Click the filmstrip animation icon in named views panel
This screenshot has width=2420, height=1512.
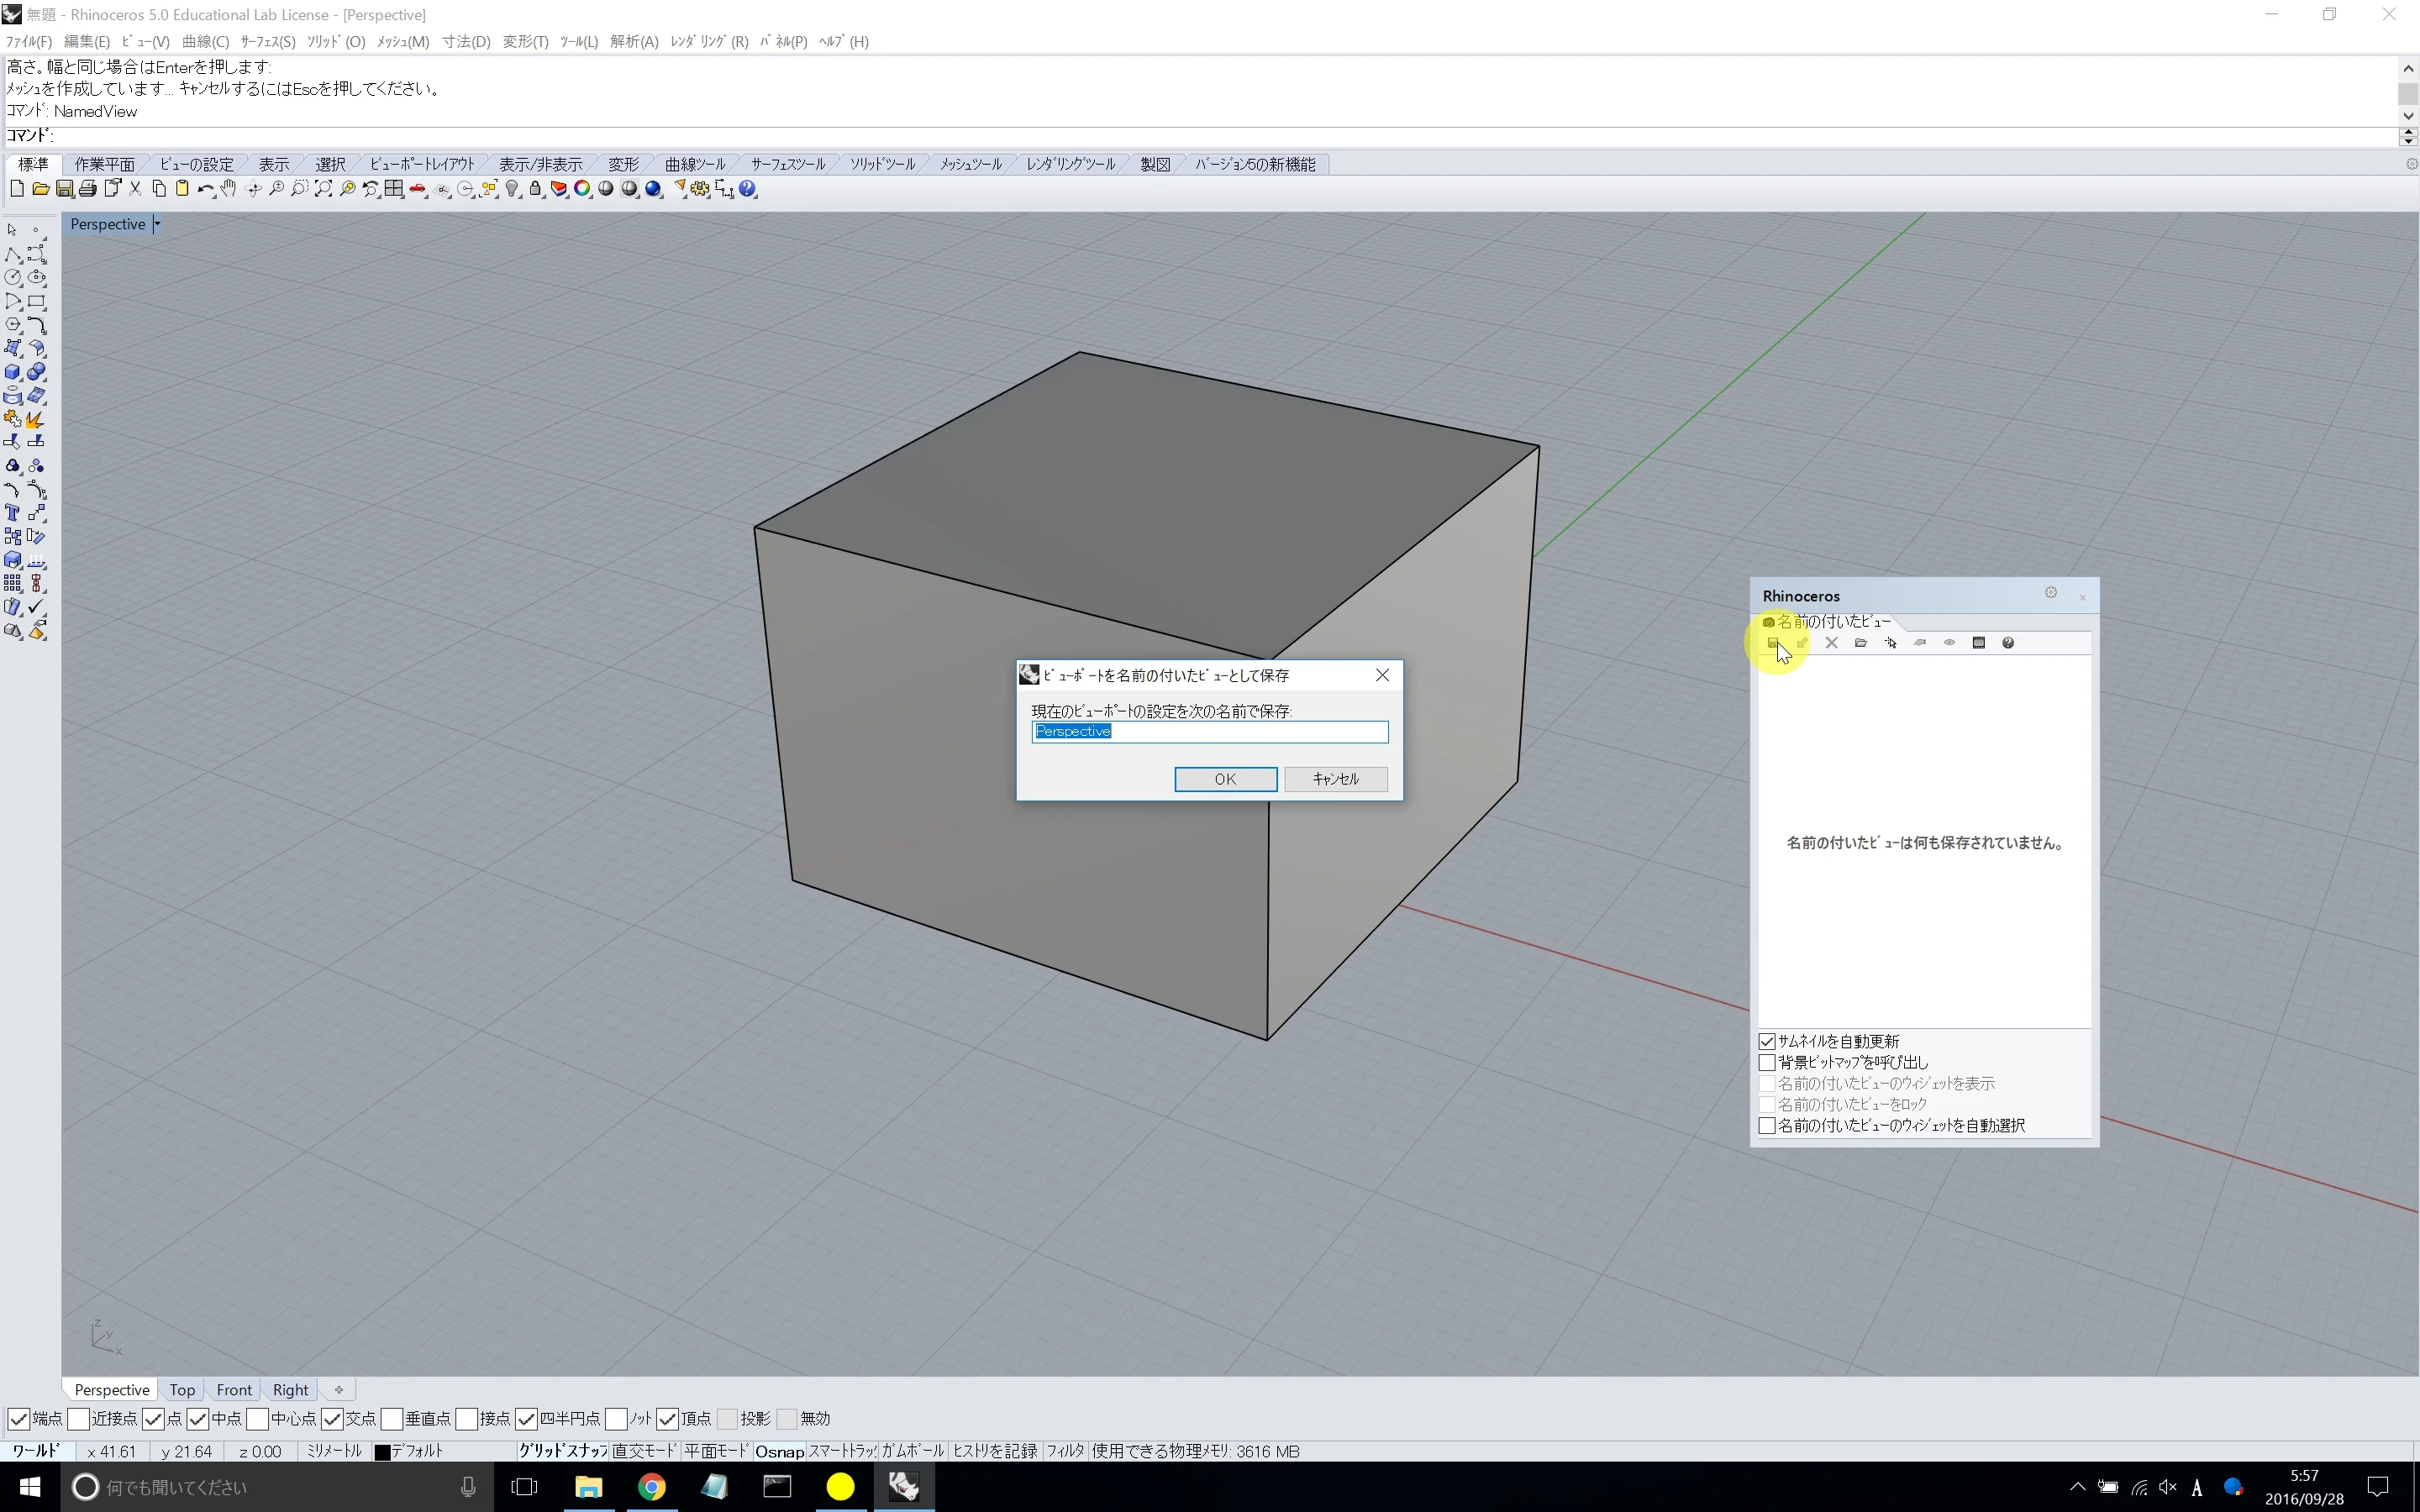coord(1978,643)
